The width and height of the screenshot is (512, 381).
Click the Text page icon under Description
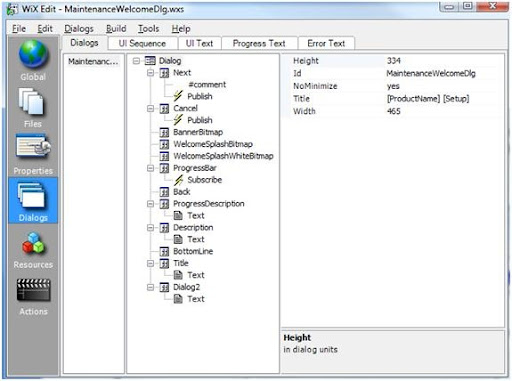click(178, 239)
